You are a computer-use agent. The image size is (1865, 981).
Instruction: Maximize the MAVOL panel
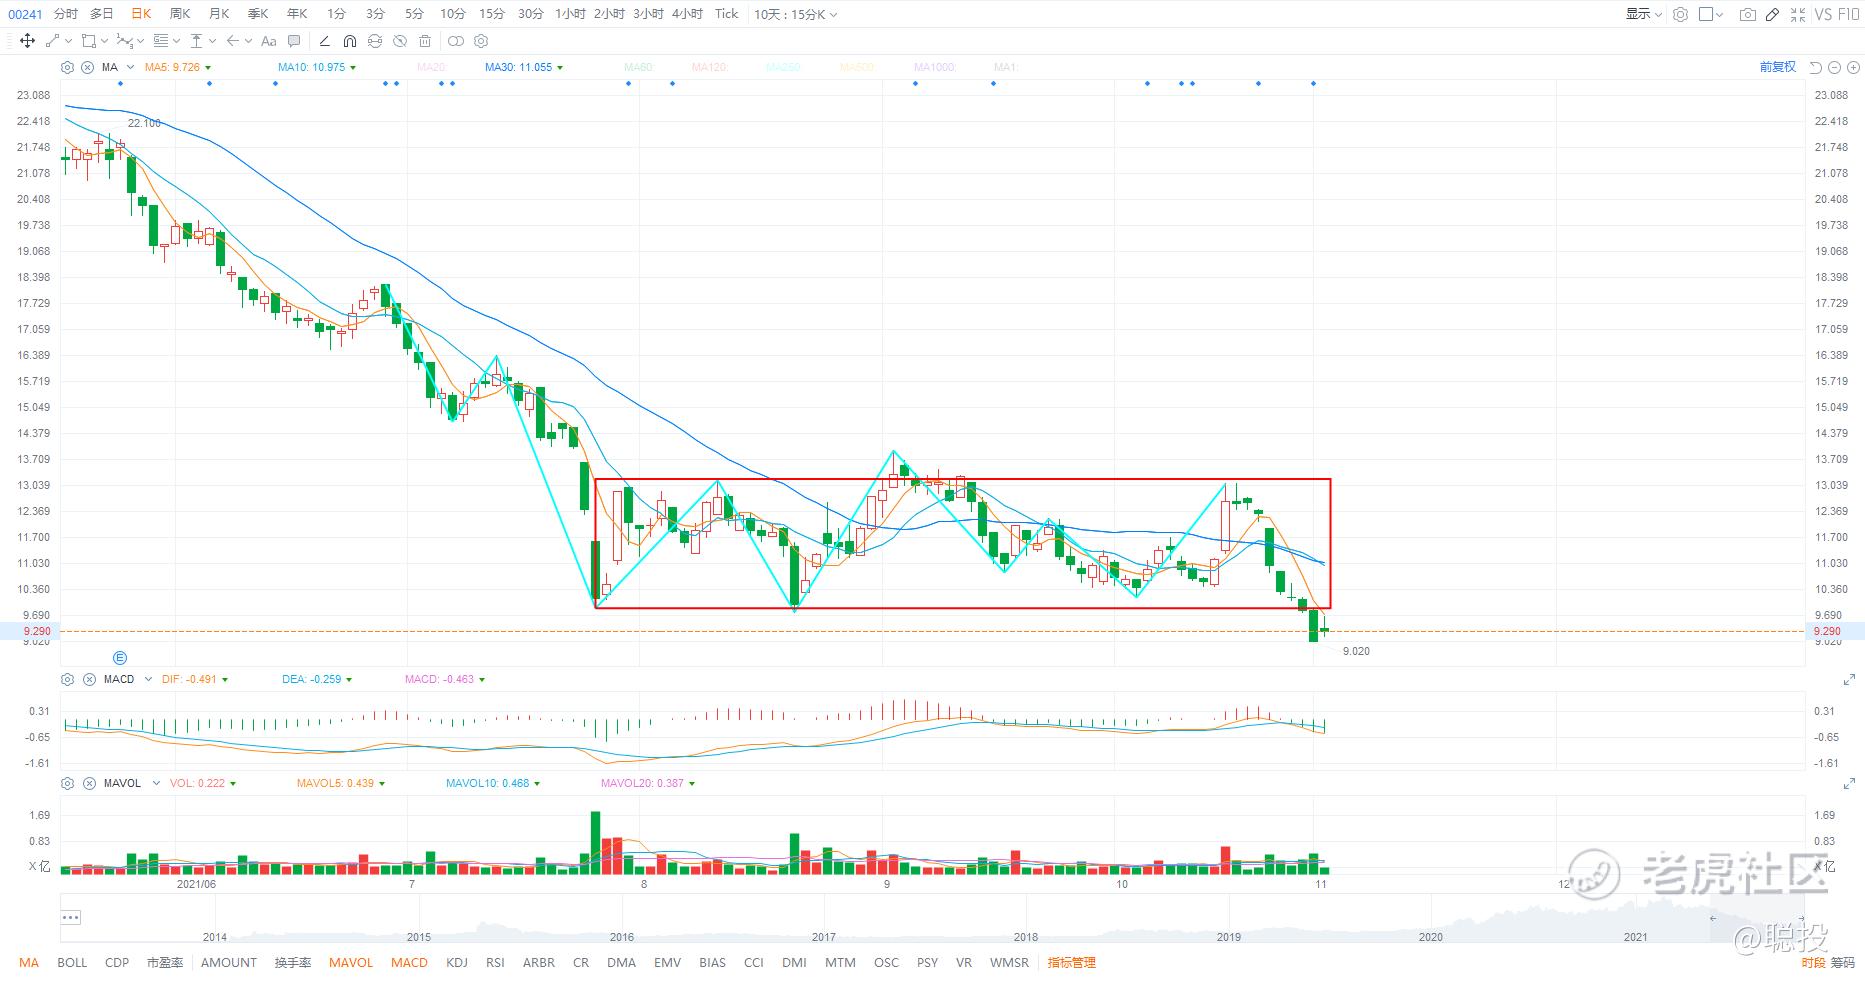[x=1849, y=784]
